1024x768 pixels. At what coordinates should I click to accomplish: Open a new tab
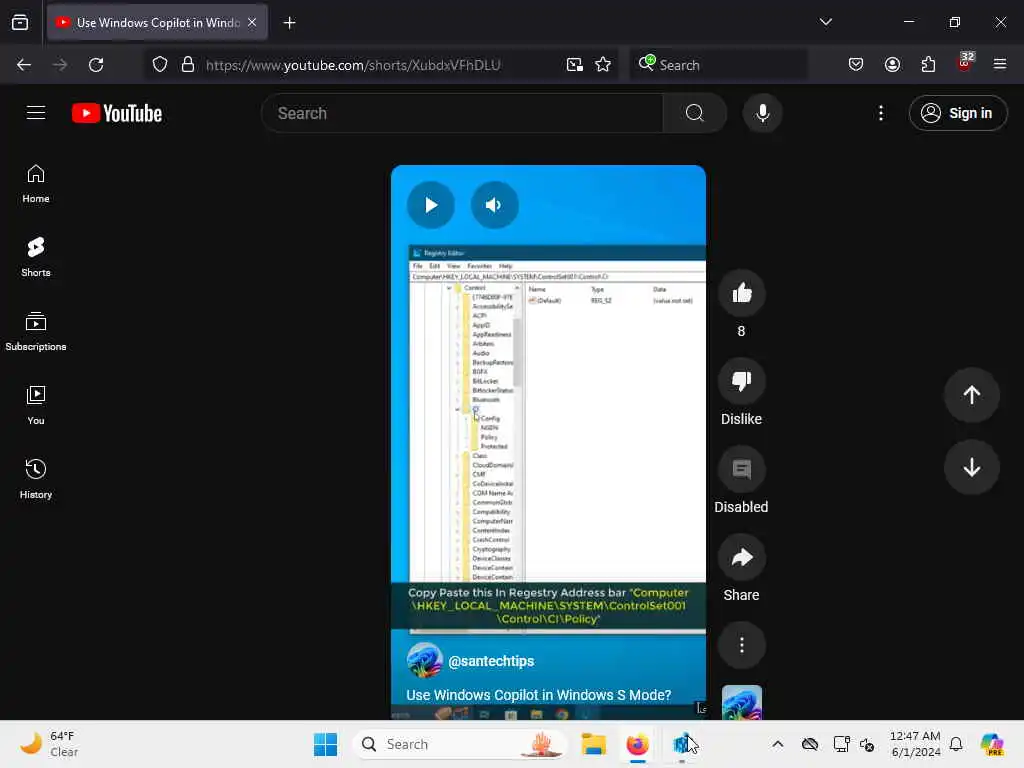[x=289, y=23]
